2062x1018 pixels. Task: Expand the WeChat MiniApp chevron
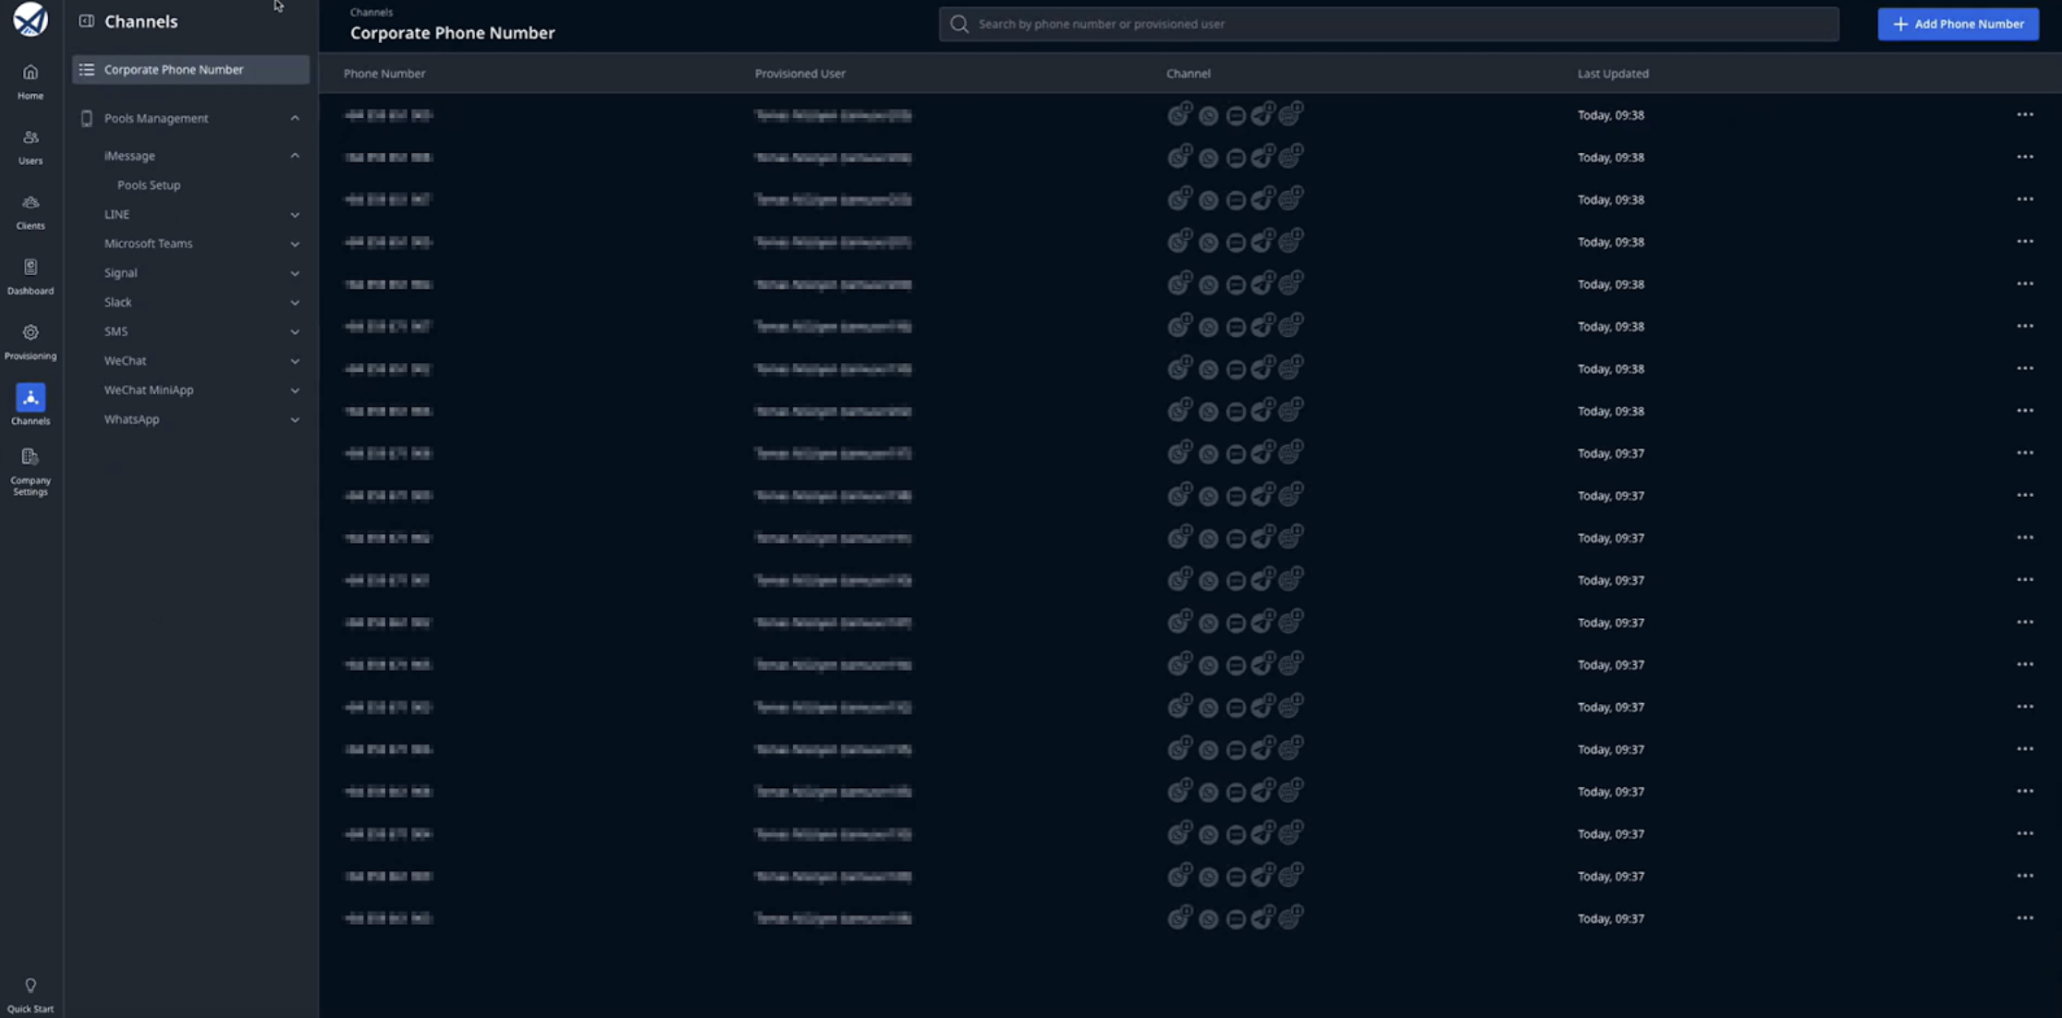295,390
